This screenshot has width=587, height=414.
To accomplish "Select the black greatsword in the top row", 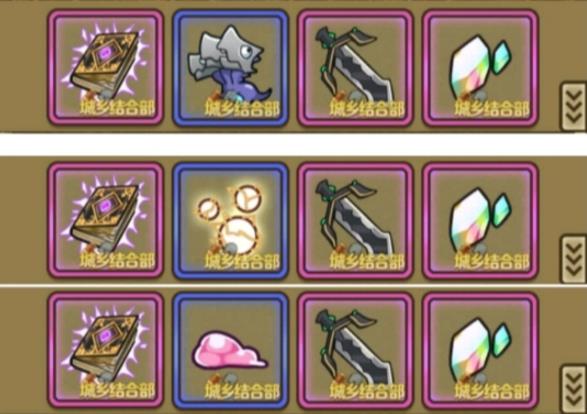I will (x=355, y=67).
